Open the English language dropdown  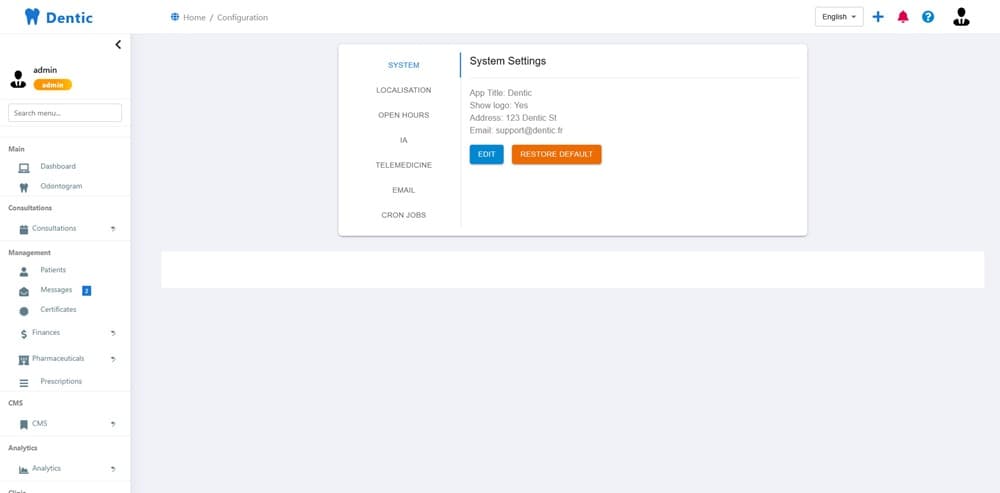click(838, 17)
